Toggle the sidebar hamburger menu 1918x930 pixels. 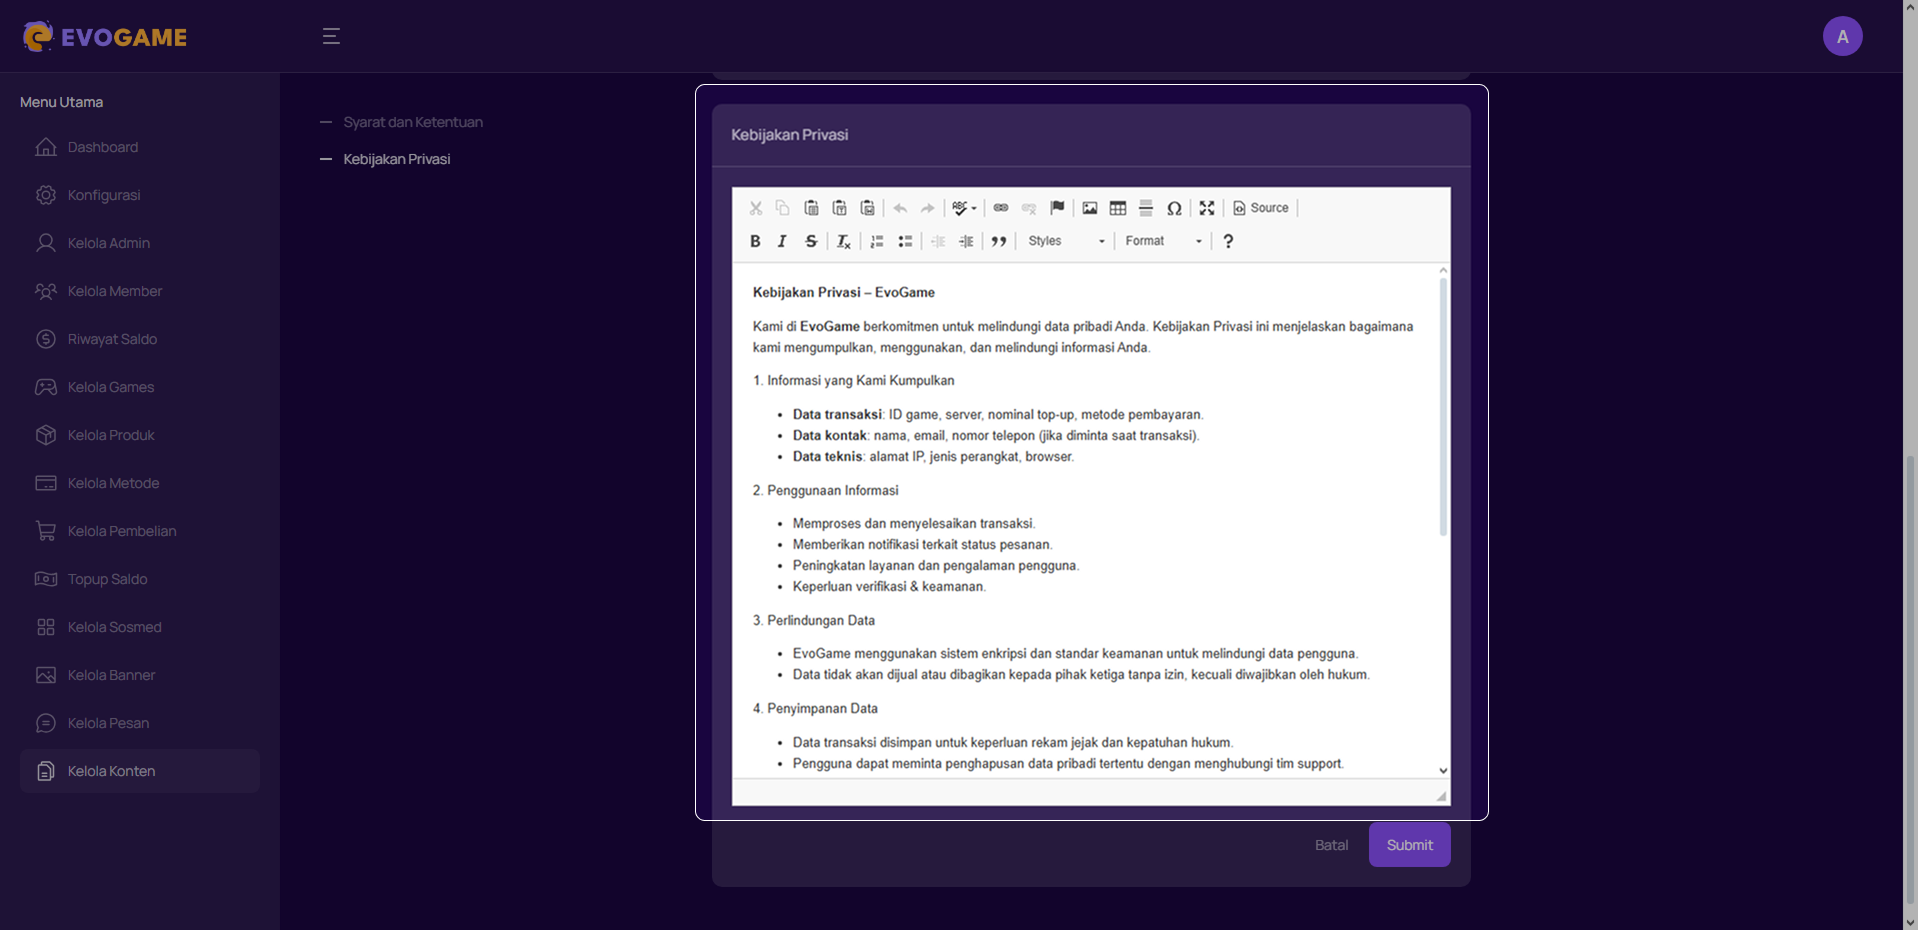click(331, 37)
